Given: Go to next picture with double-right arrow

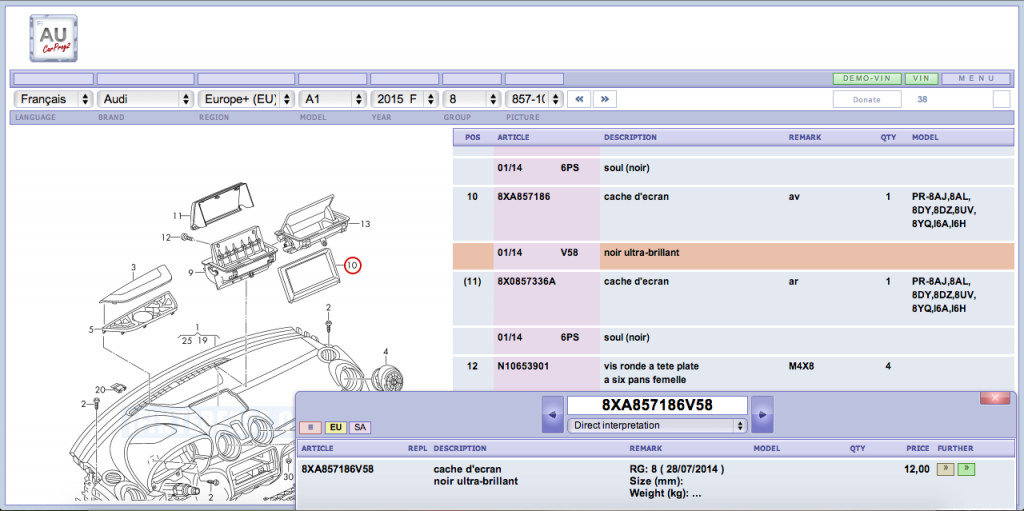Looking at the screenshot, I should (605, 99).
